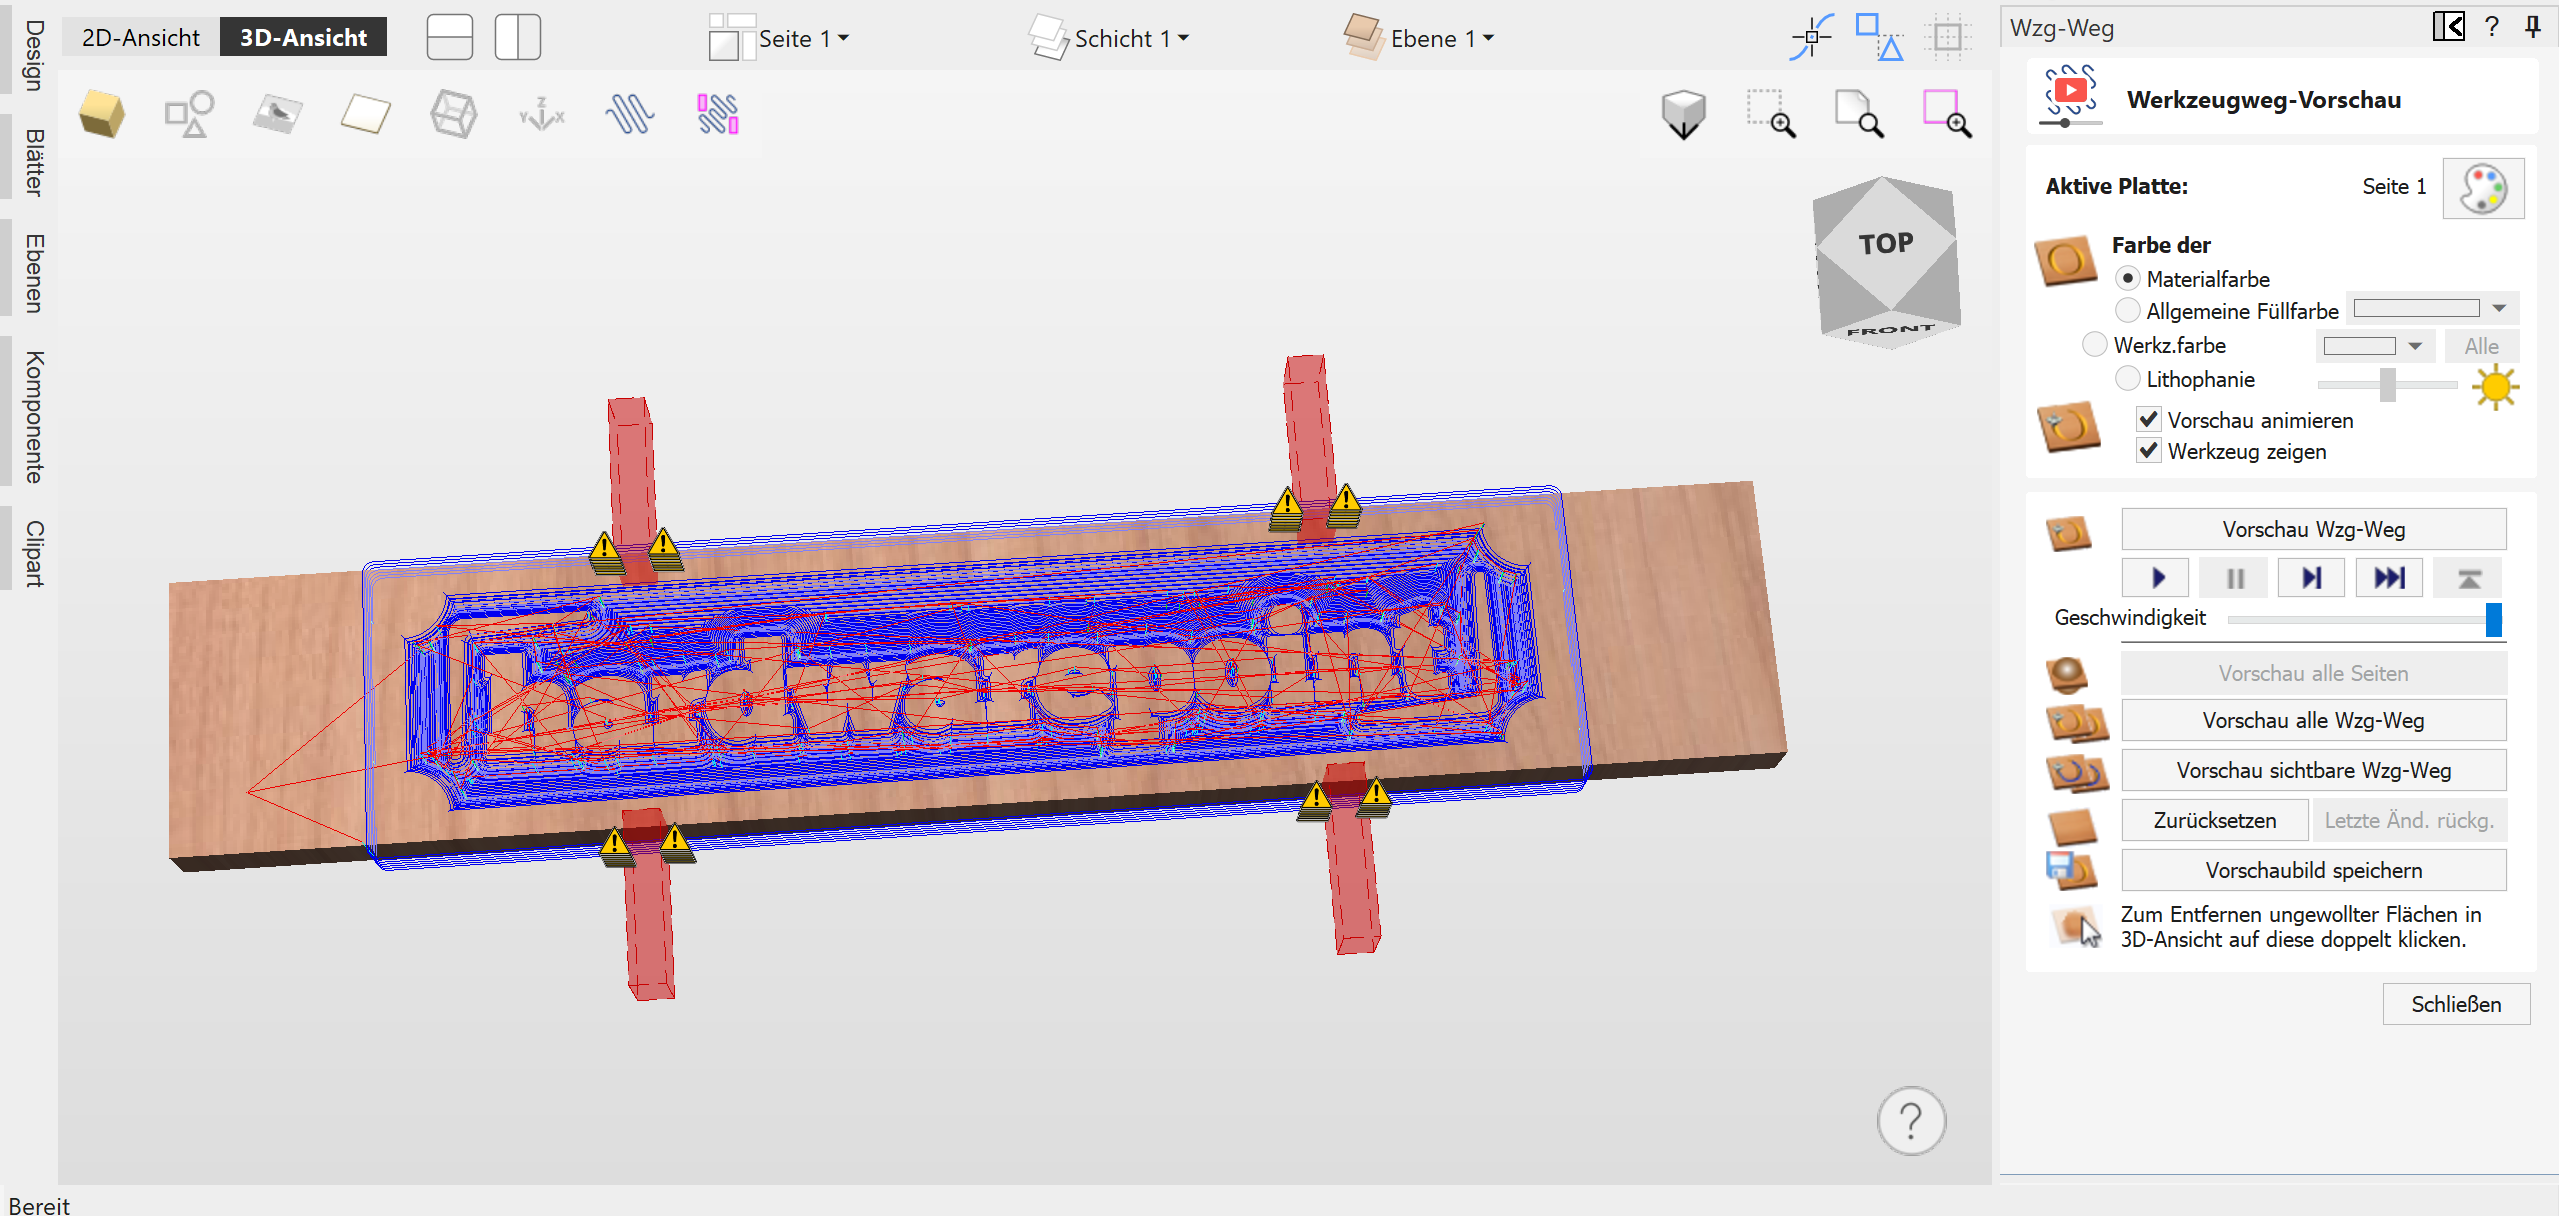The height and width of the screenshot is (1216, 2559).
Task: Click the FRONT face of view cube
Action: coord(1890,330)
